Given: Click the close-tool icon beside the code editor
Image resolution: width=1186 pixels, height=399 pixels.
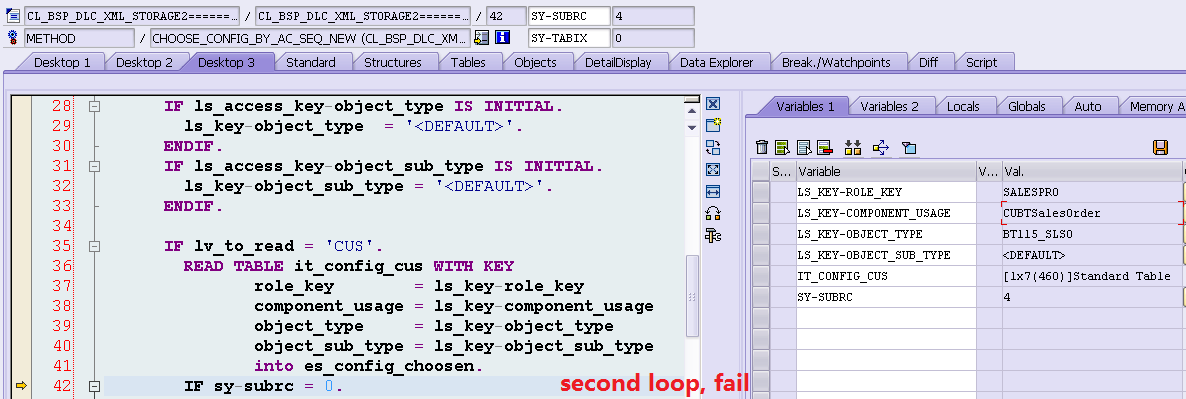Looking at the screenshot, I should 713,104.
